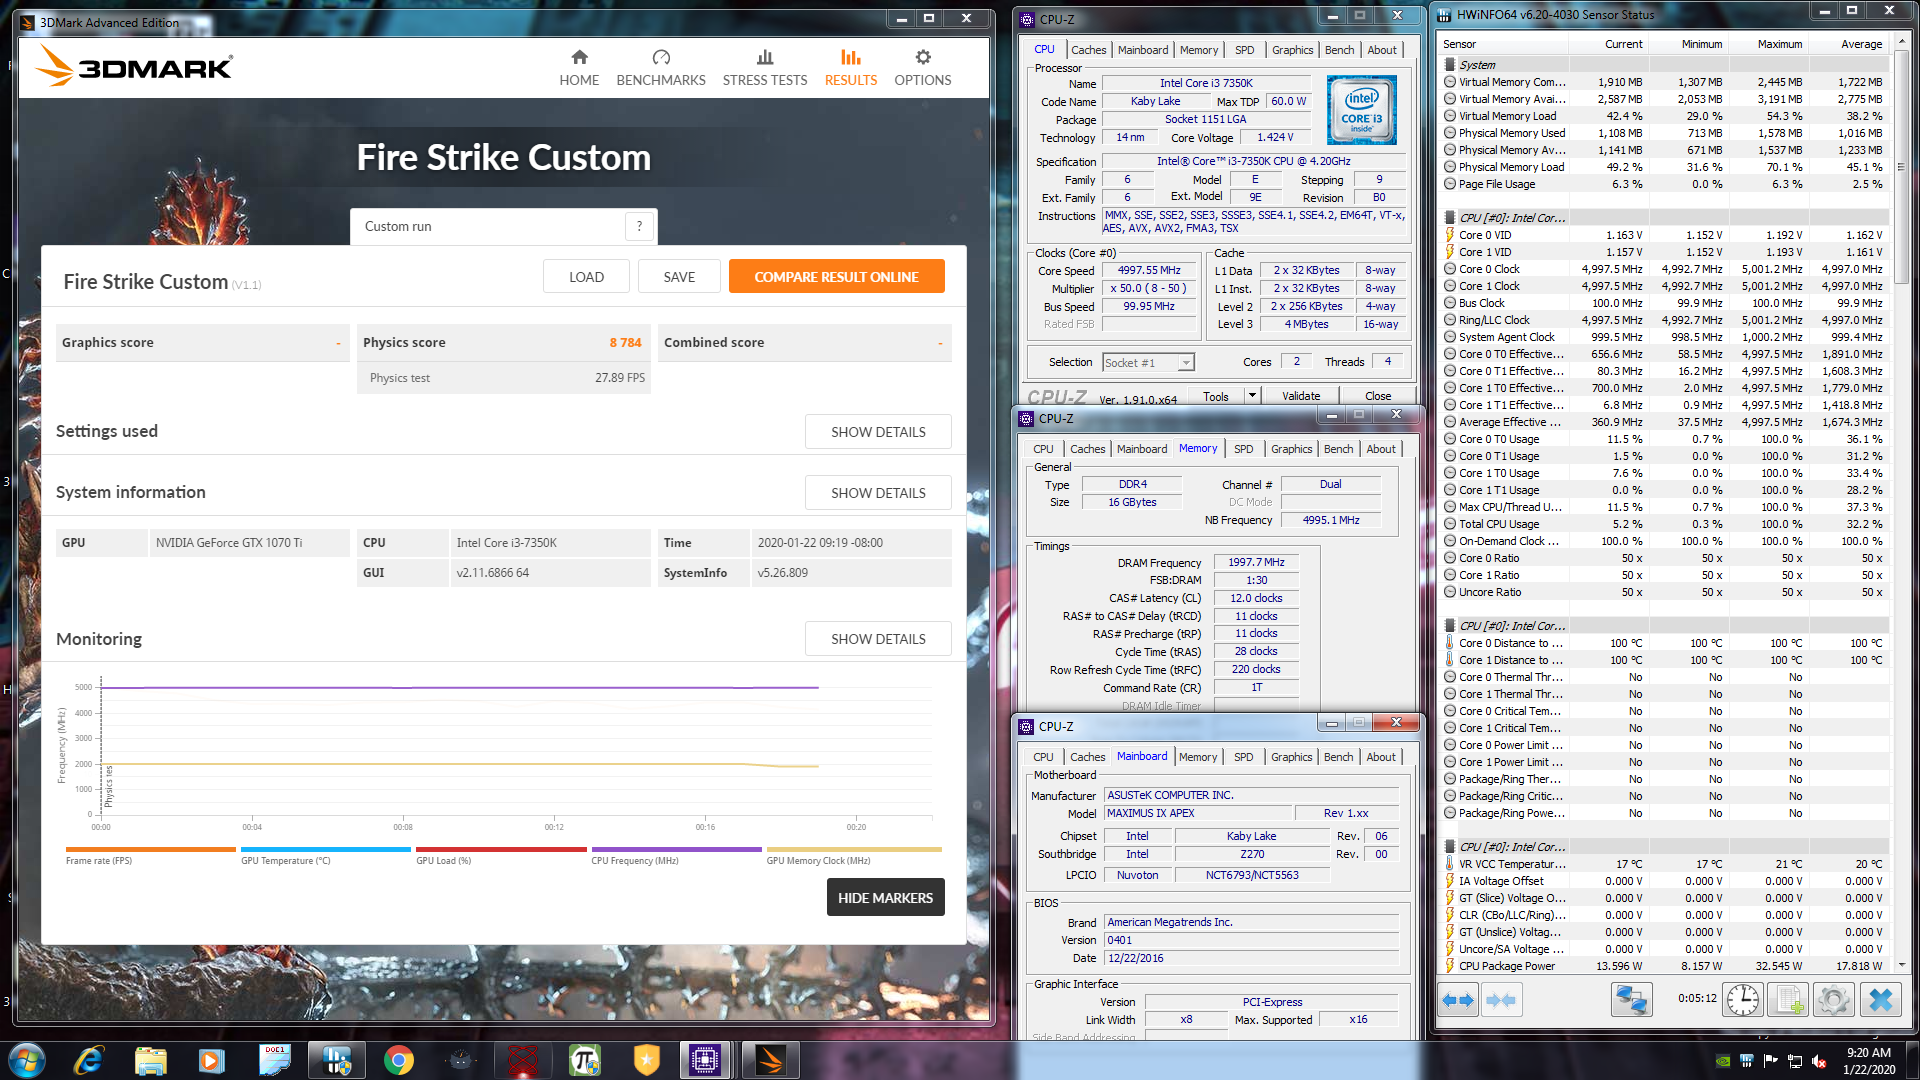
Task: Click COMPARE RESULT ONLINE button
Action: point(836,277)
